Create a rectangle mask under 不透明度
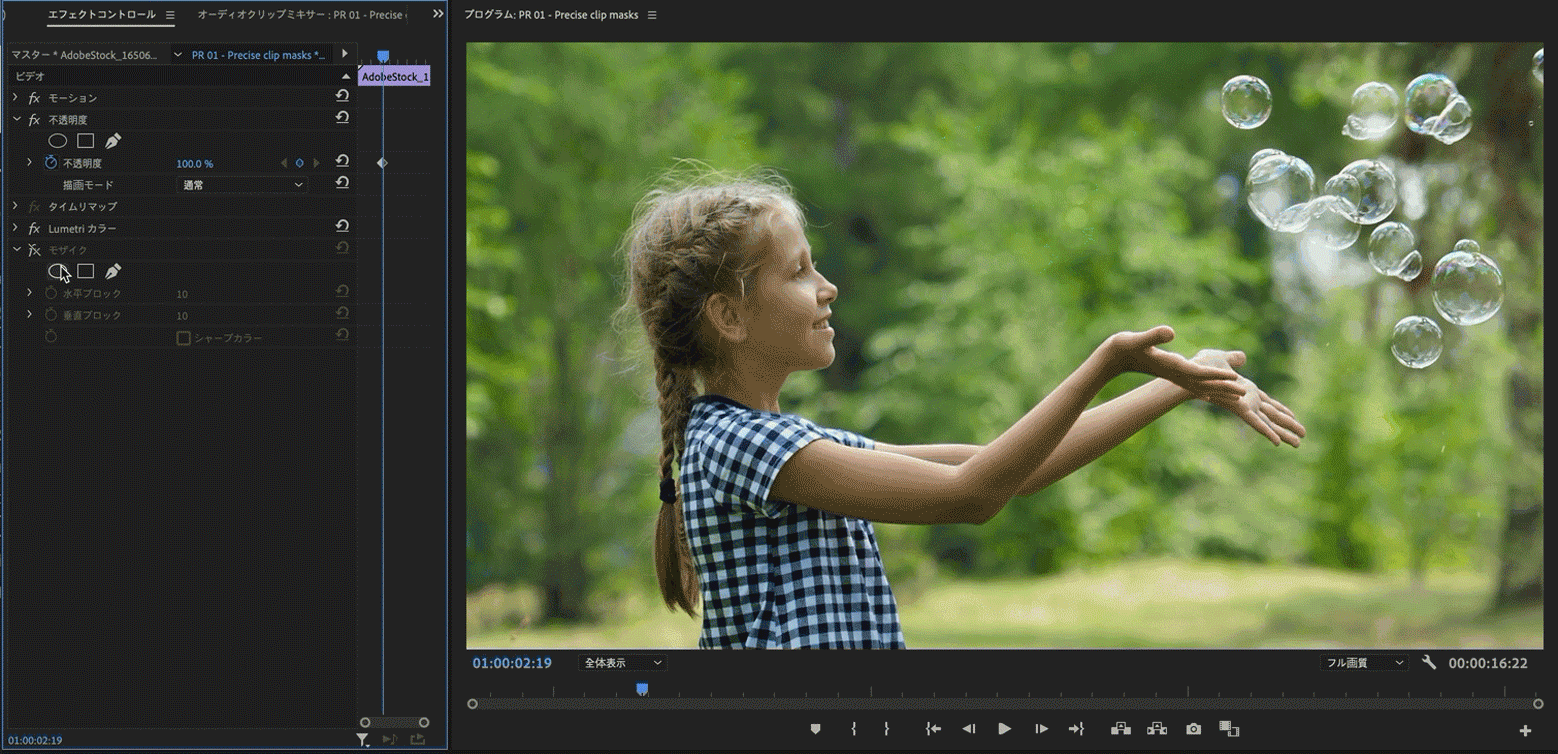Image resolution: width=1558 pixels, height=754 pixels. tap(86, 141)
